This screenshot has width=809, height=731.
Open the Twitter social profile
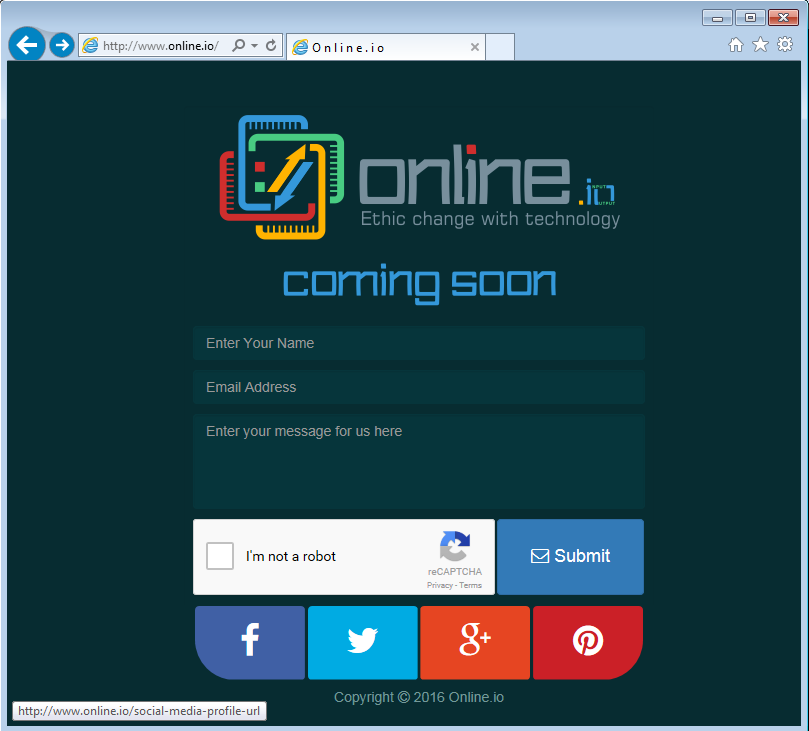coord(363,642)
